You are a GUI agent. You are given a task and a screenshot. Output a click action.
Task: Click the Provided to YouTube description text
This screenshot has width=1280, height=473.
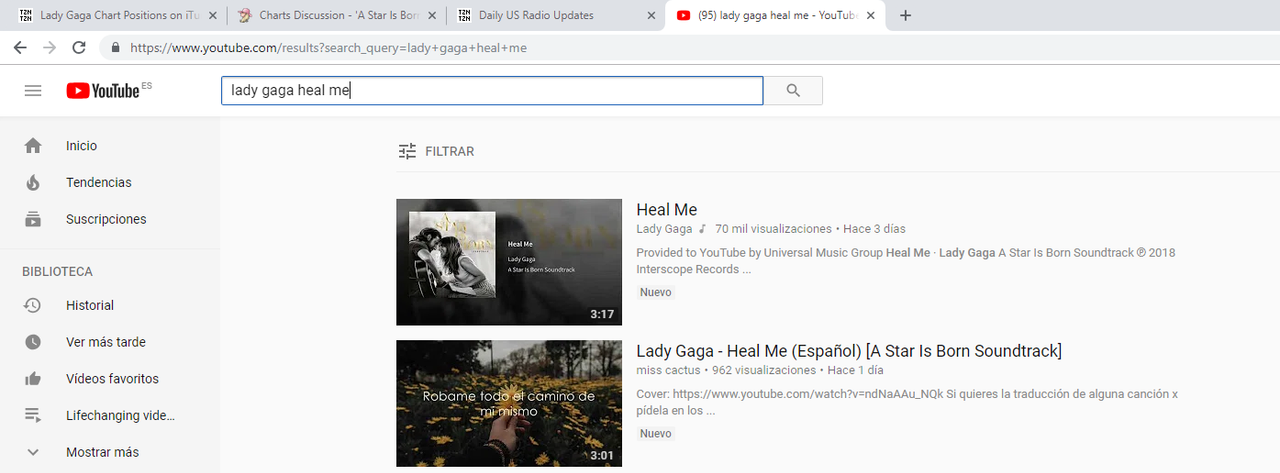pos(906,261)
